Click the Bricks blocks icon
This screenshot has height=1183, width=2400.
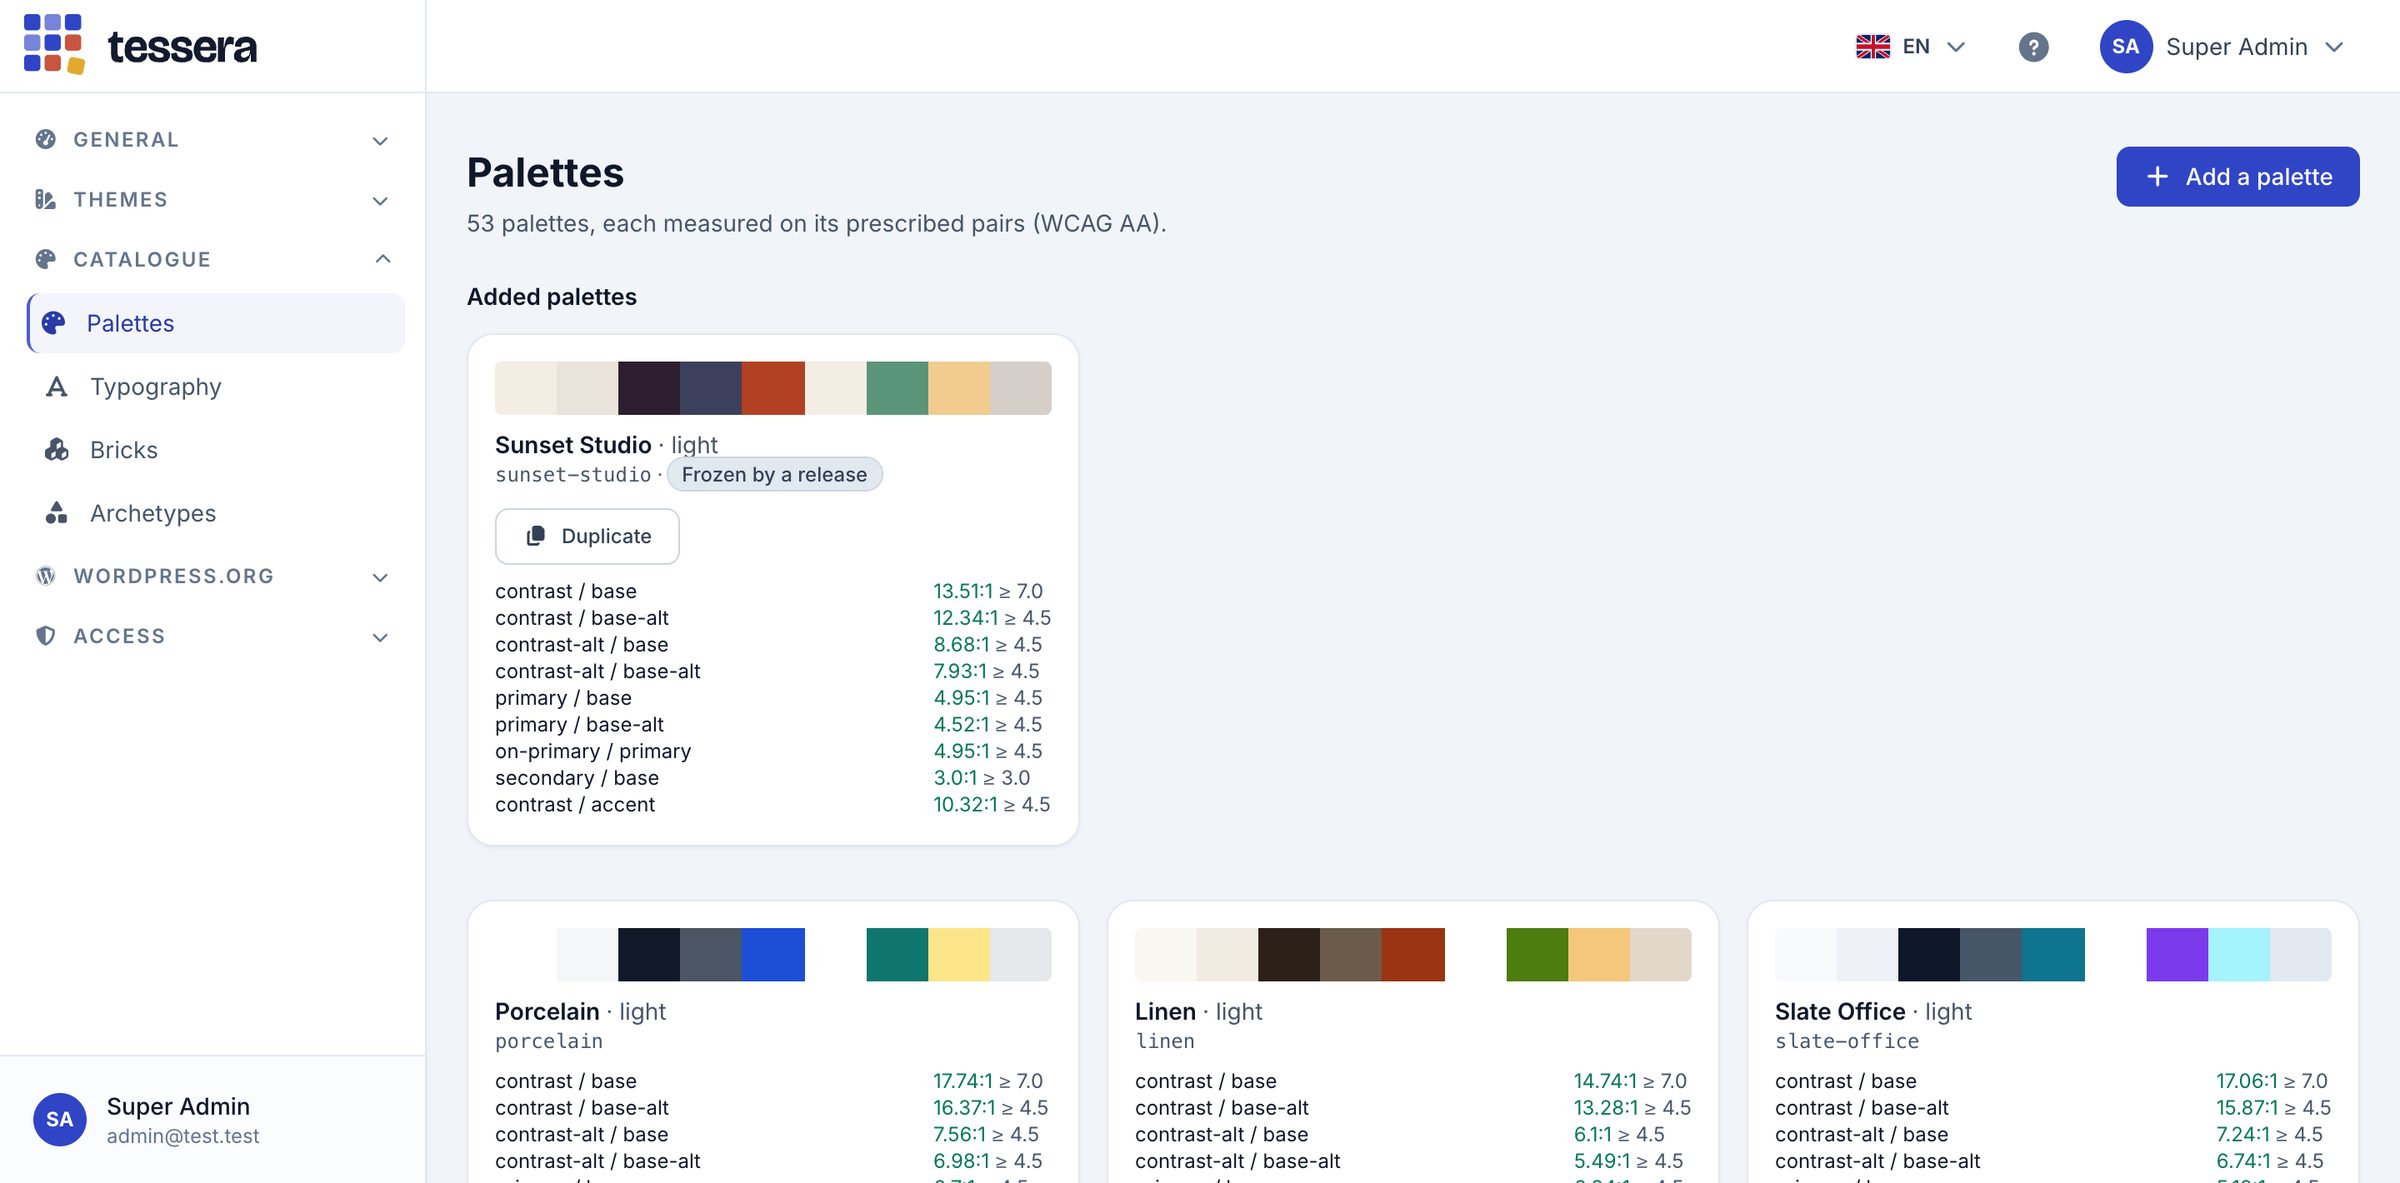pyautogui.click(x=57, y=450)
